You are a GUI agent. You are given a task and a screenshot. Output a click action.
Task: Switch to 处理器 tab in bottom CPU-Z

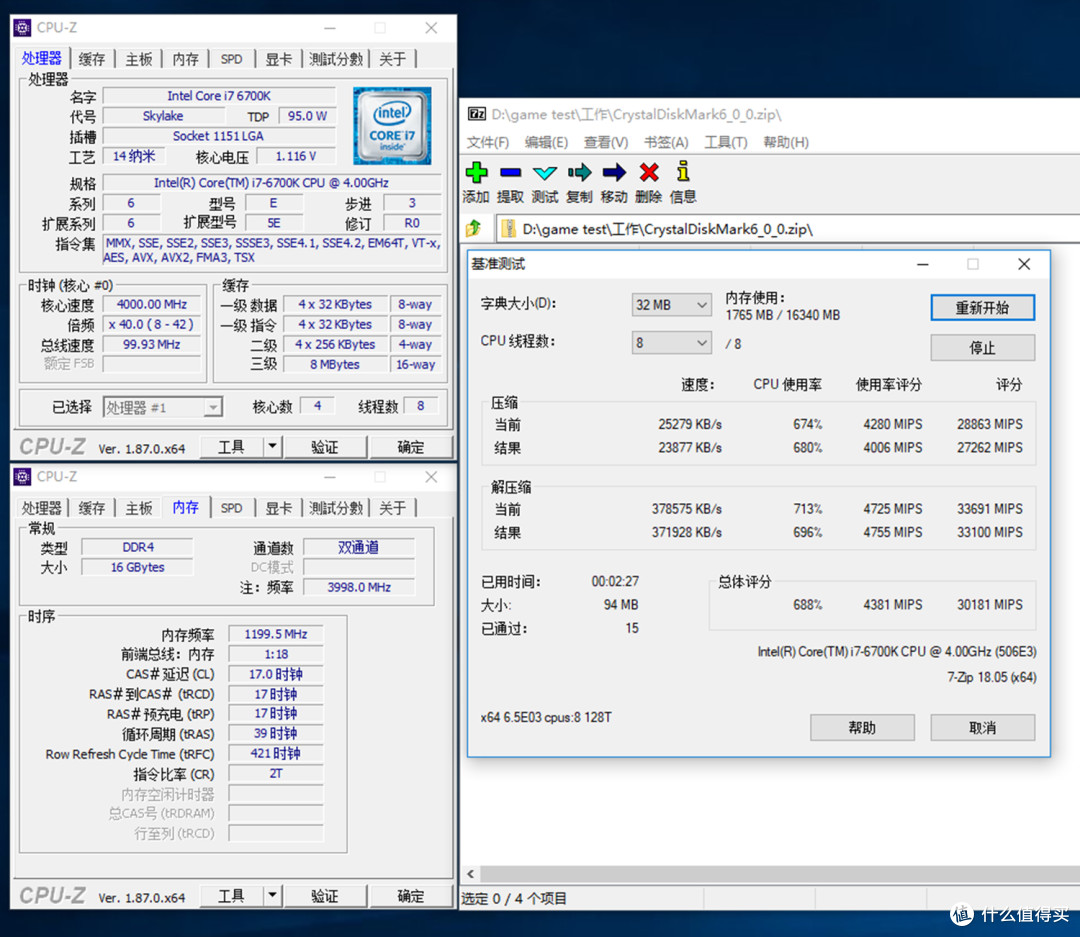click(41, 508)
